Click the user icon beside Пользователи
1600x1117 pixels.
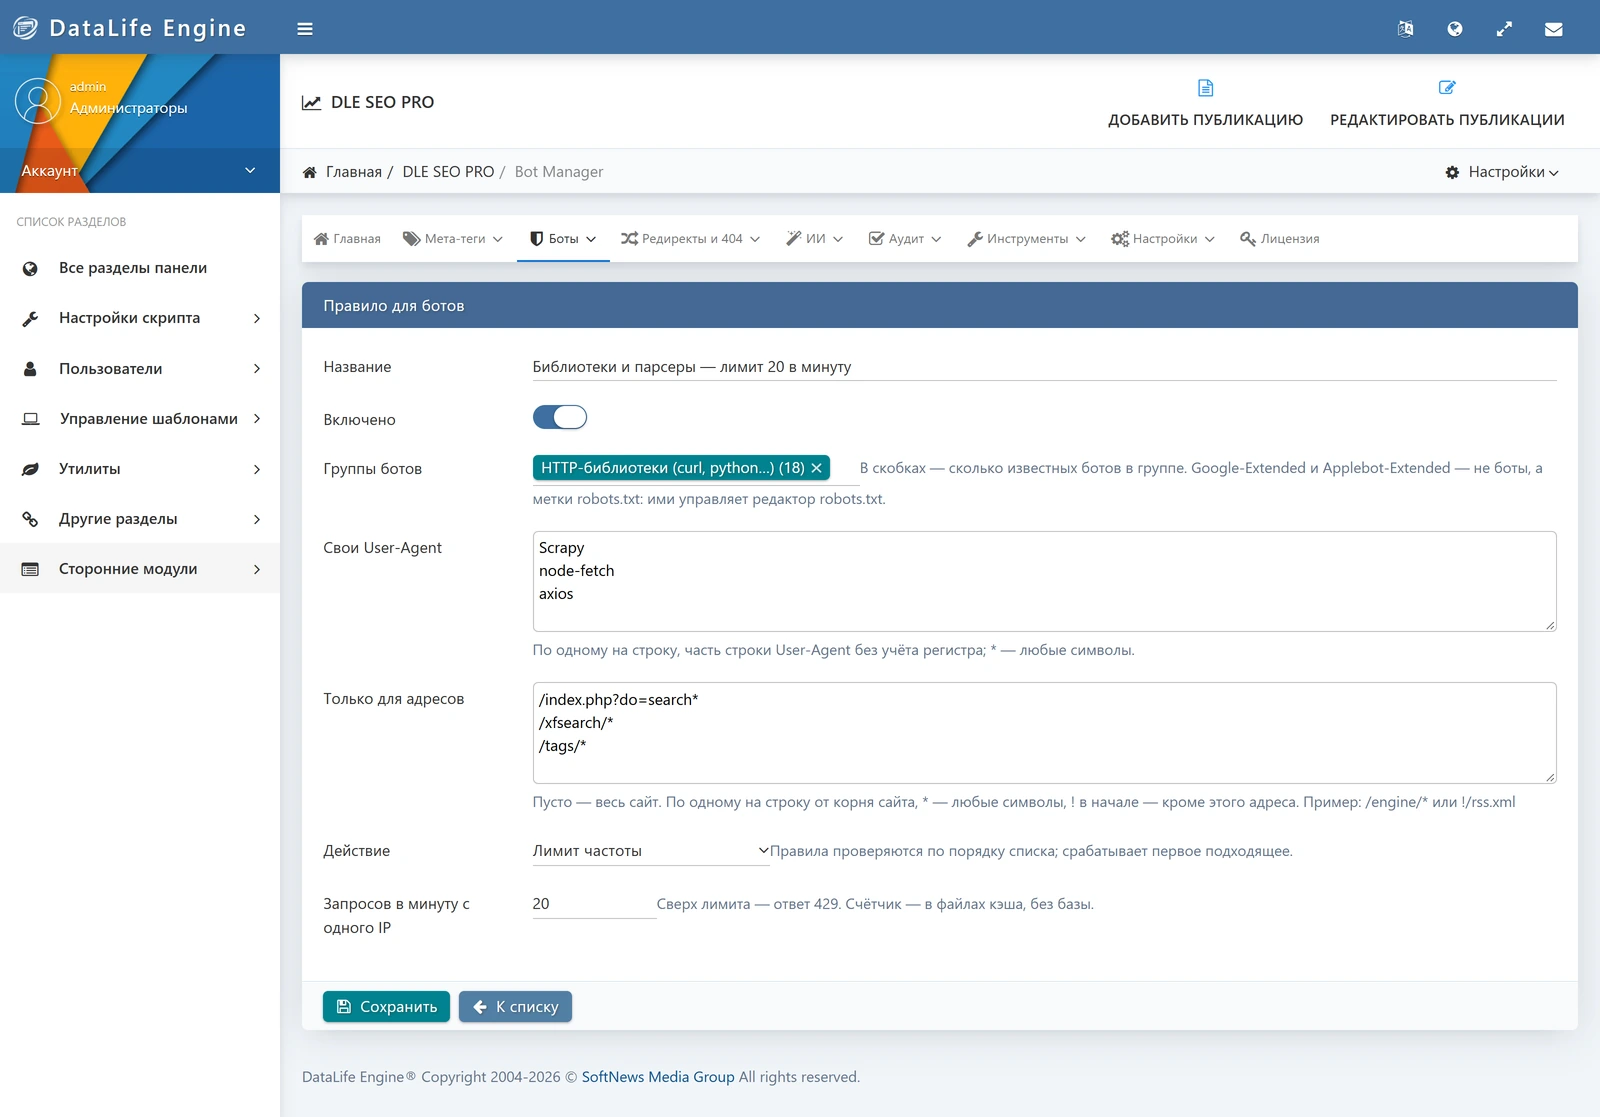(30, 369)
